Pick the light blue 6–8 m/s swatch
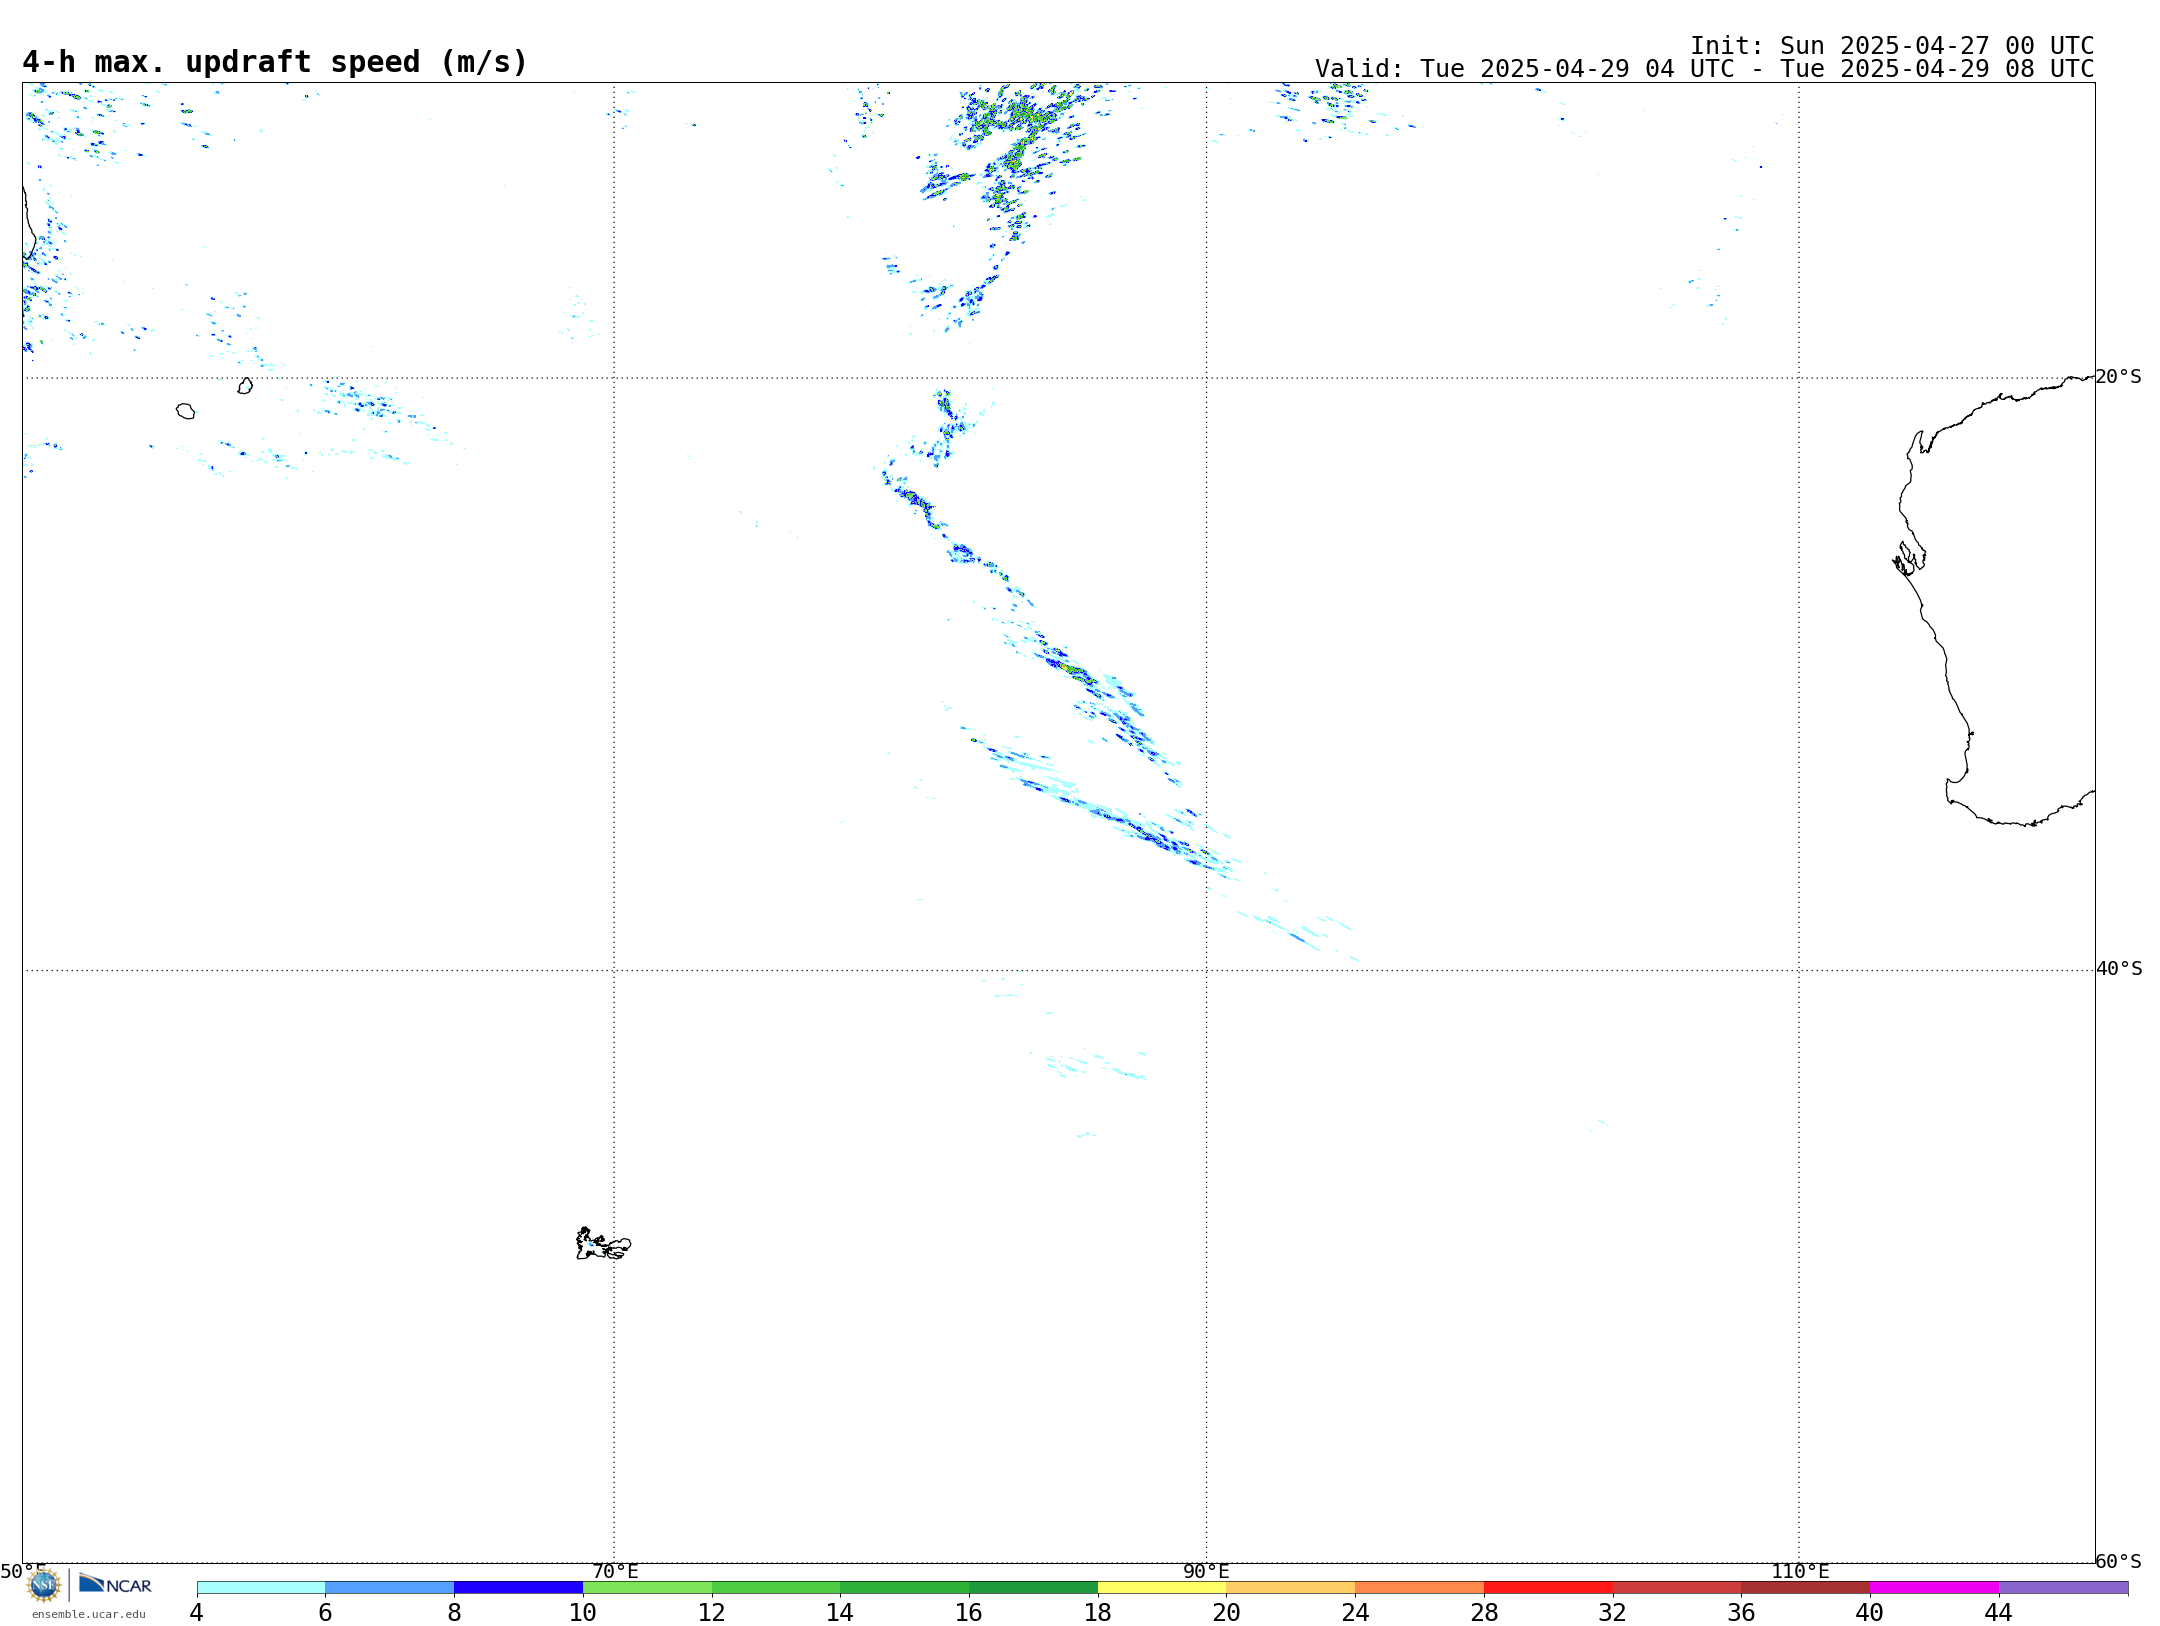Screen dimensions: 2160x1626 pos(390,1588)
